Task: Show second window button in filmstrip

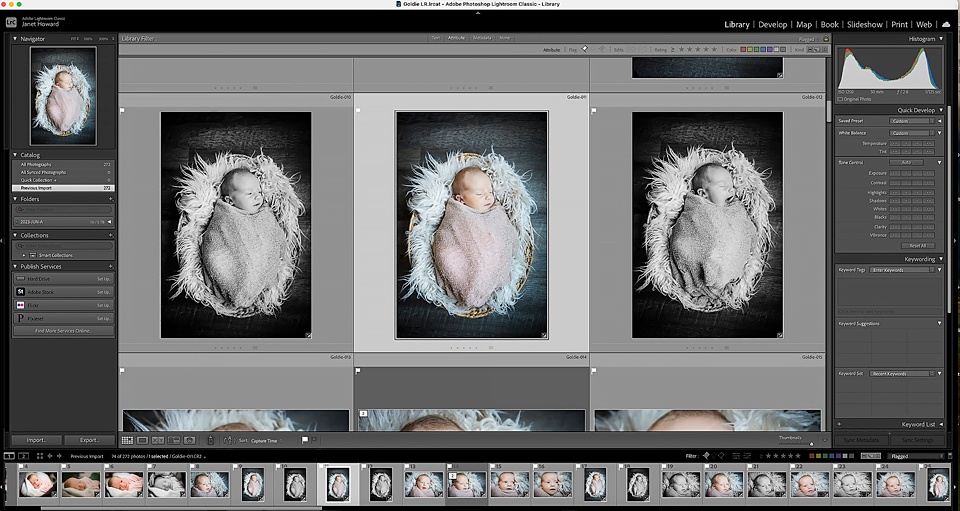Action: click(24, 456)
